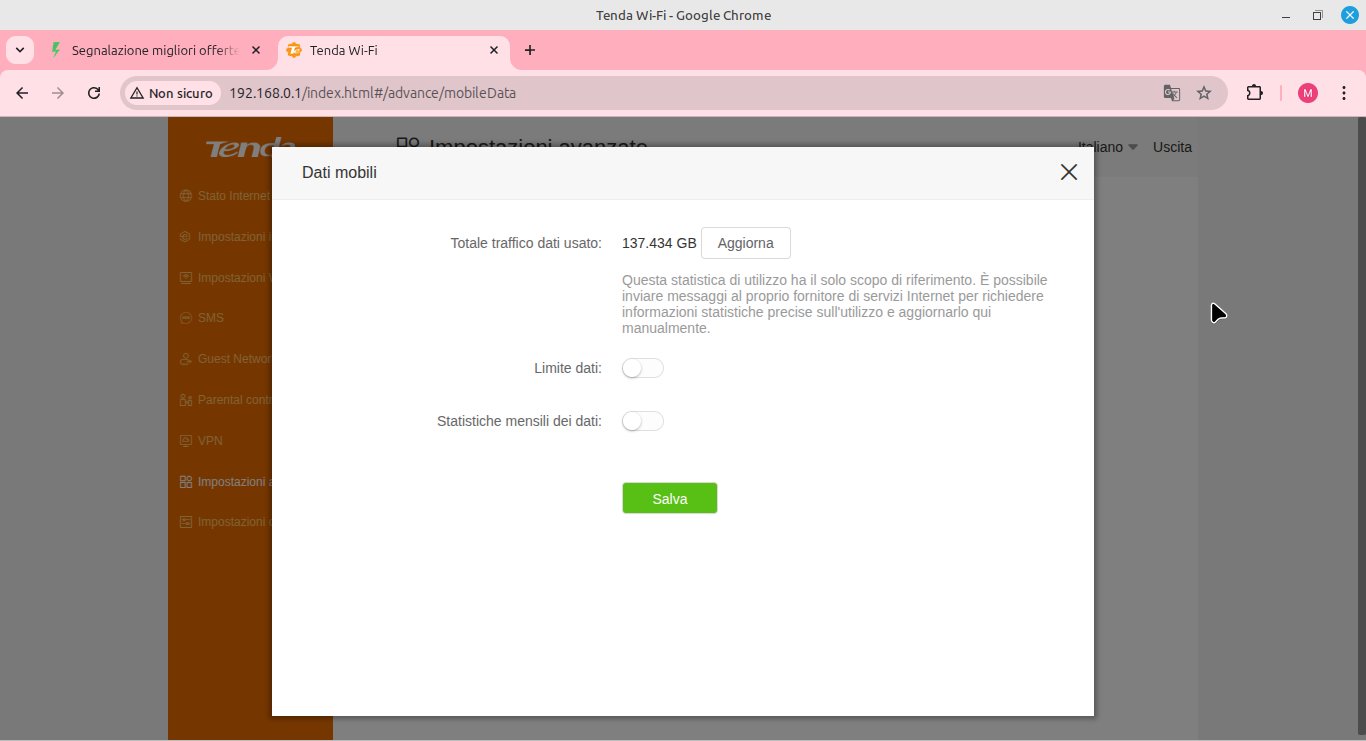The image size is (1366, 741).
Task: Click the VPN sidebar icon
Action: click(185, 441)
